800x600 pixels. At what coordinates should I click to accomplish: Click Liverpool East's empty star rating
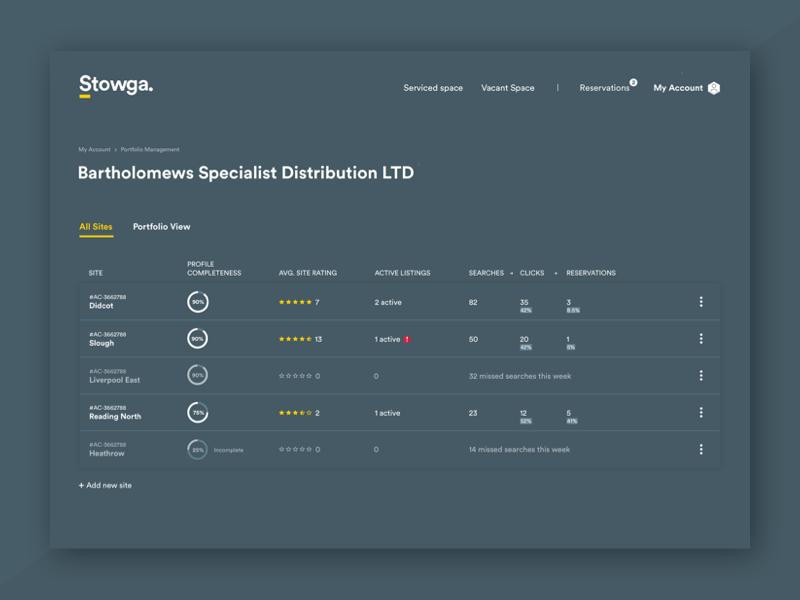coord(297,375)
